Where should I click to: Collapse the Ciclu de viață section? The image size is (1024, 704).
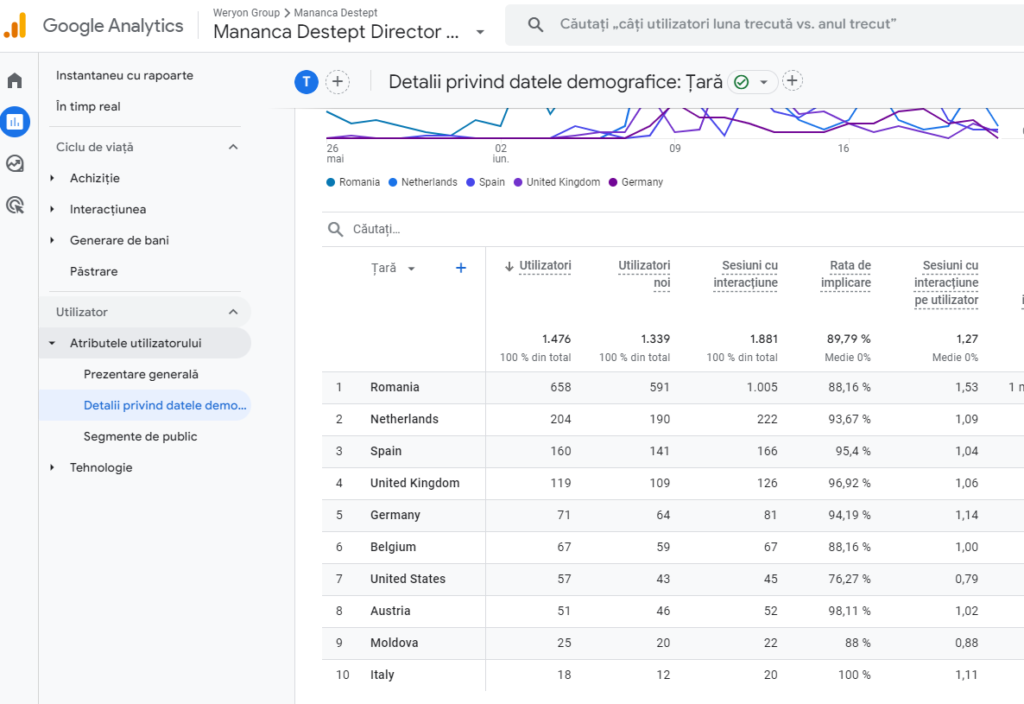(233, 147)
